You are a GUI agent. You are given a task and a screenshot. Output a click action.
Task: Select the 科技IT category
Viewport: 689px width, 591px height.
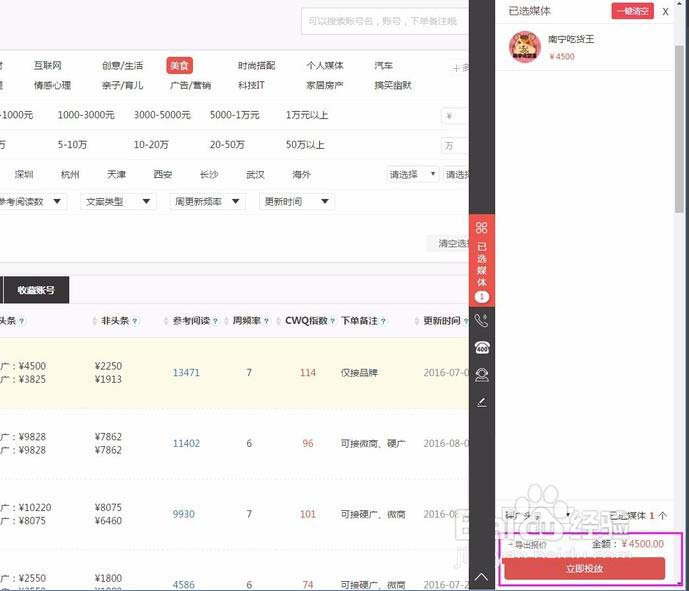251,85
